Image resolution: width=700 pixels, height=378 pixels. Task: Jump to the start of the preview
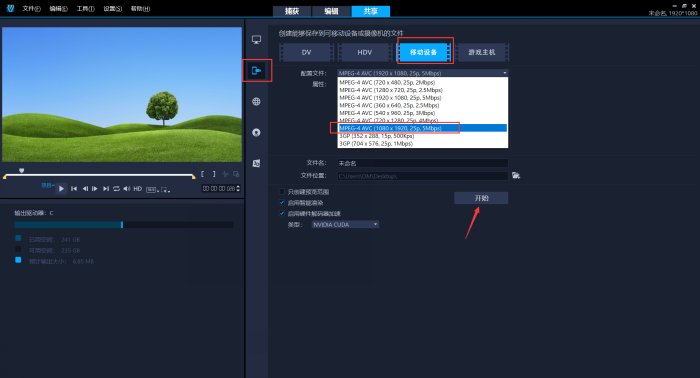[74, 189]
